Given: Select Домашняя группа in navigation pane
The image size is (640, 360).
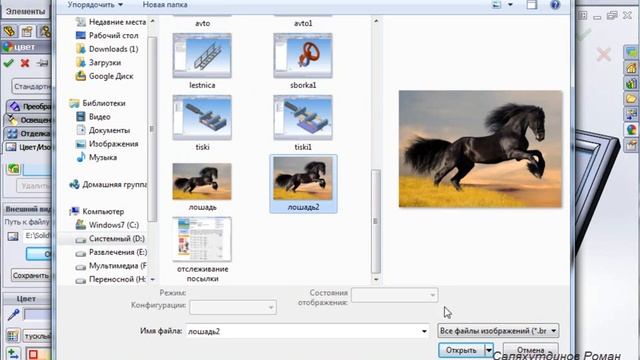Looking at the screenshot, I should (x=108, y=184).
